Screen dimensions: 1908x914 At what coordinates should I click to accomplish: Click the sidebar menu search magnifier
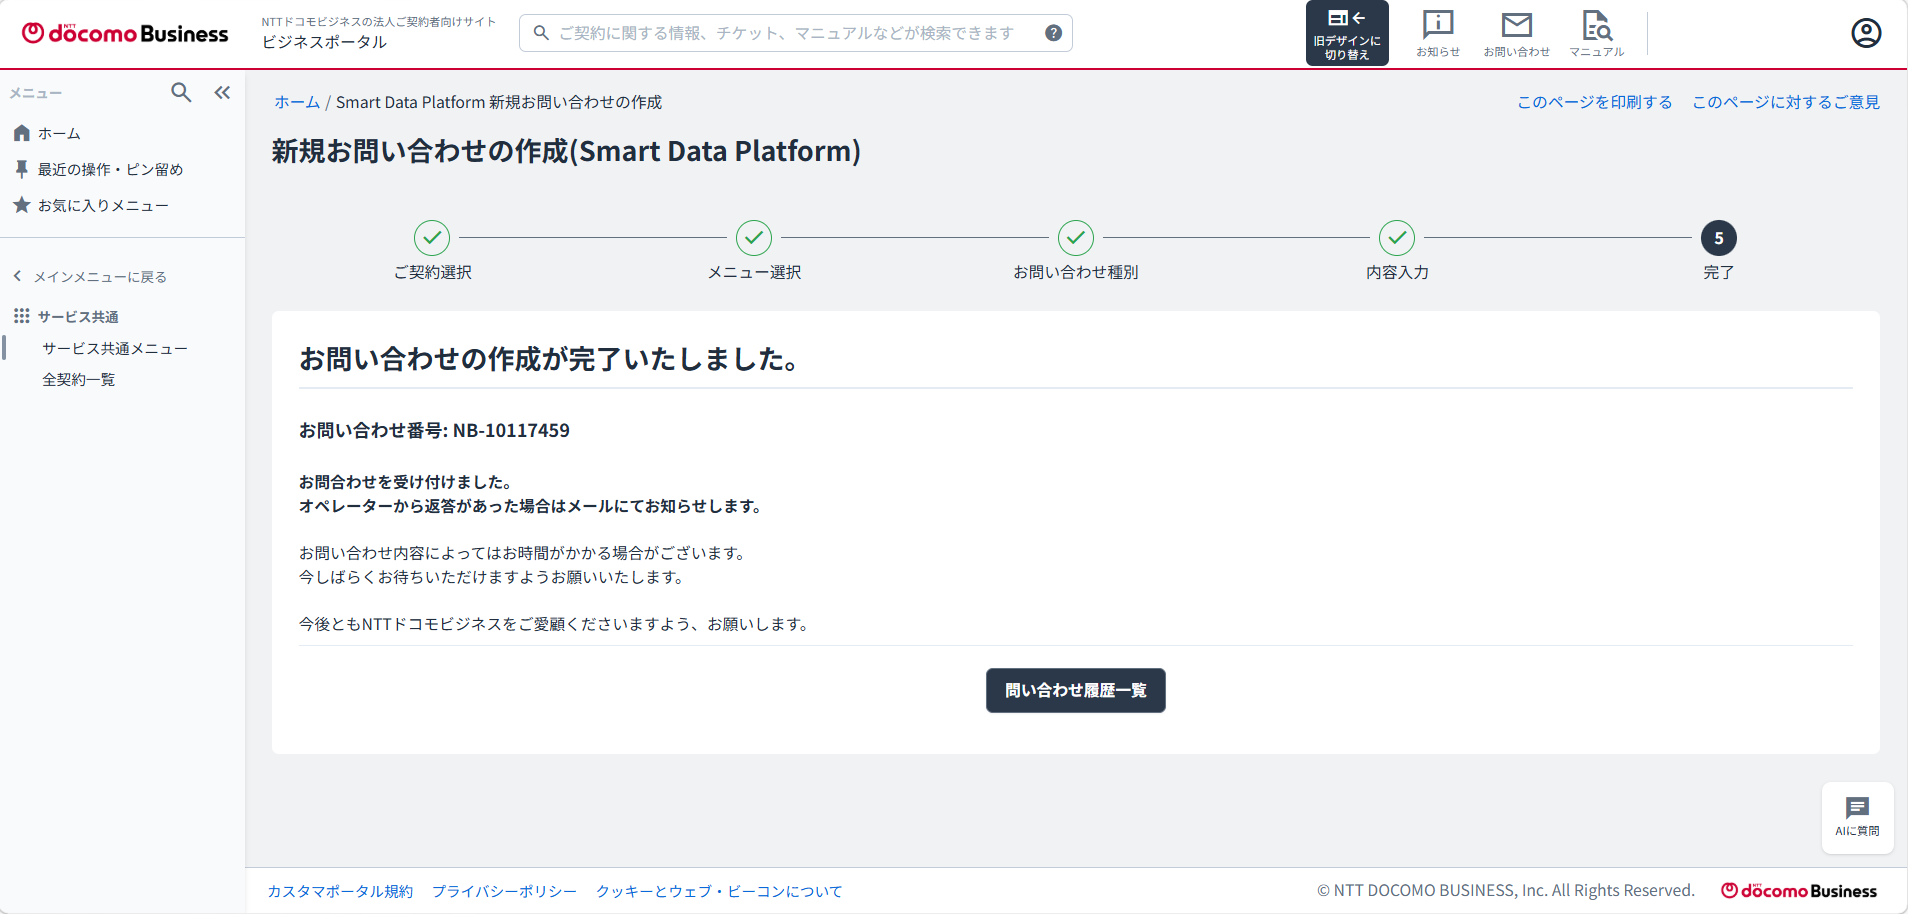click(x=181, y=93)
